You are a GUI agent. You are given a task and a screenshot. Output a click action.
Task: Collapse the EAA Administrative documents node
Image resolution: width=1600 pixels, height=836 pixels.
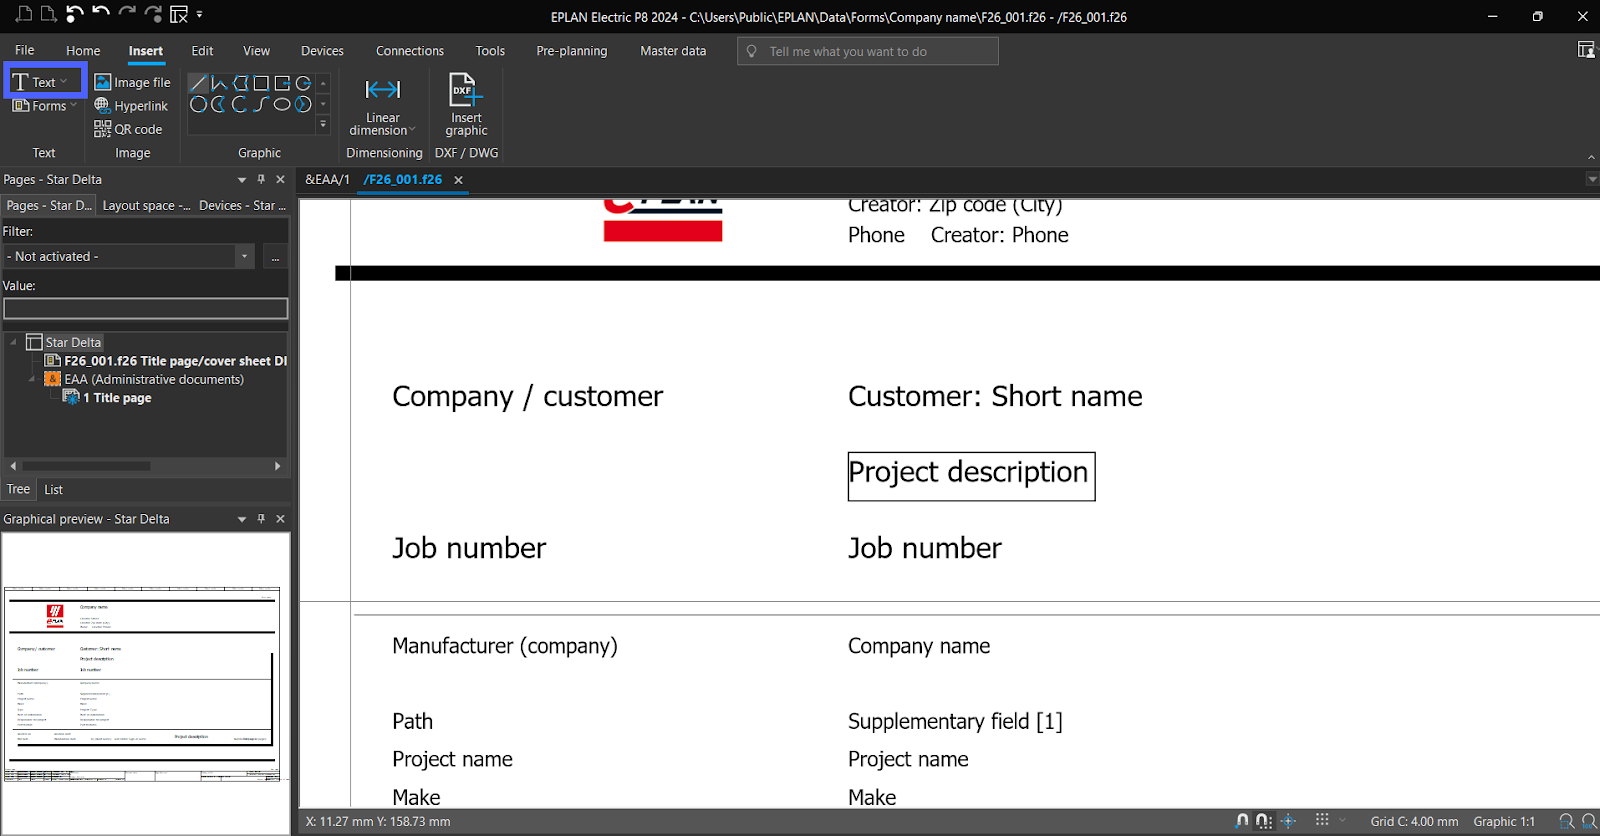click(x=32, y=380)
